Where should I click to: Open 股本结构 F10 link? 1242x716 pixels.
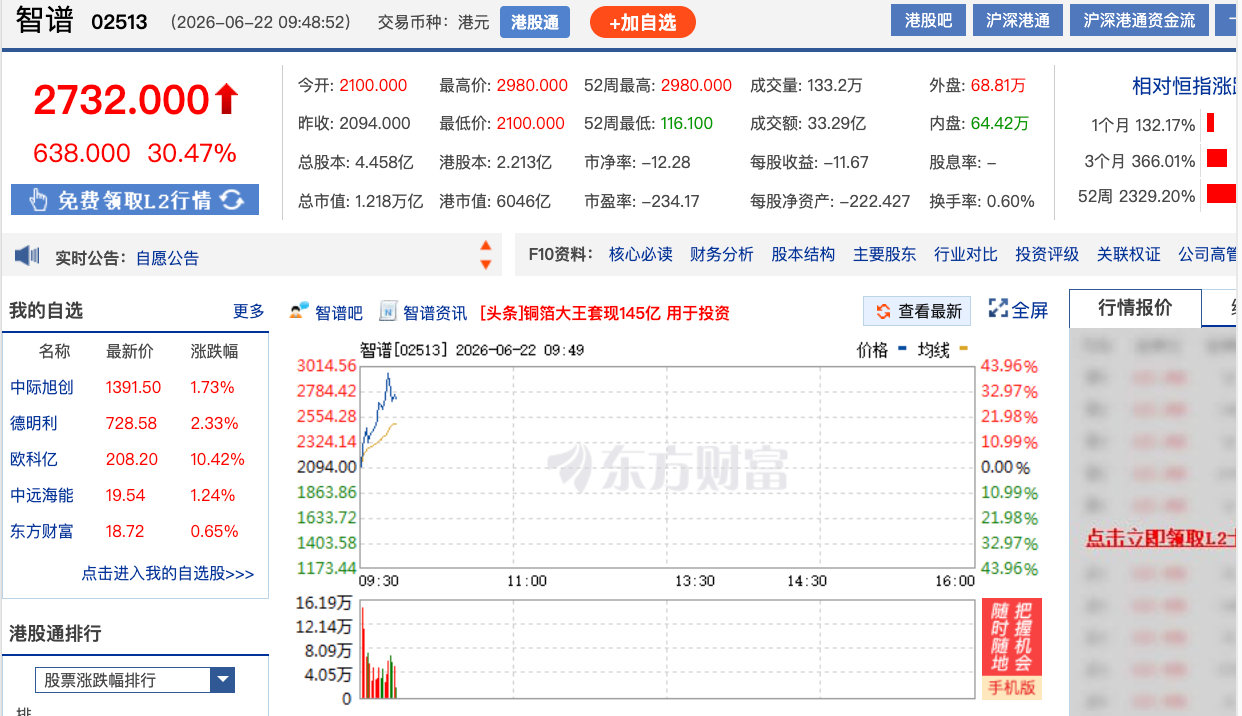[x=802, y=254]
